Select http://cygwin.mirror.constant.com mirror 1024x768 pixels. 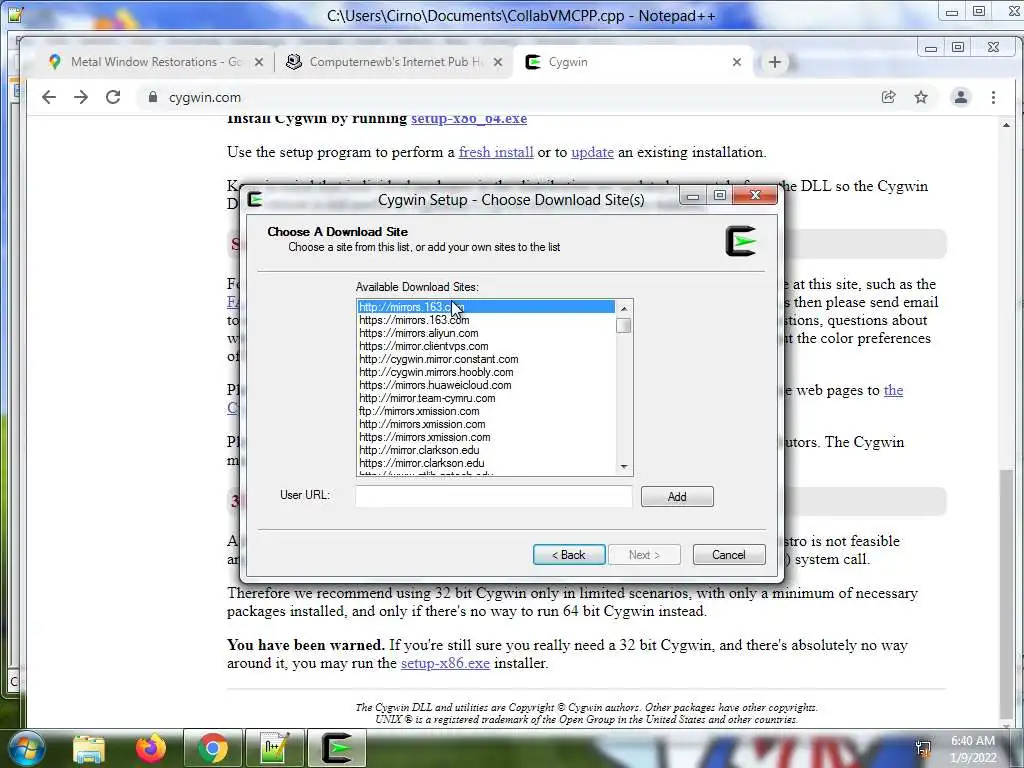point(486,359)
